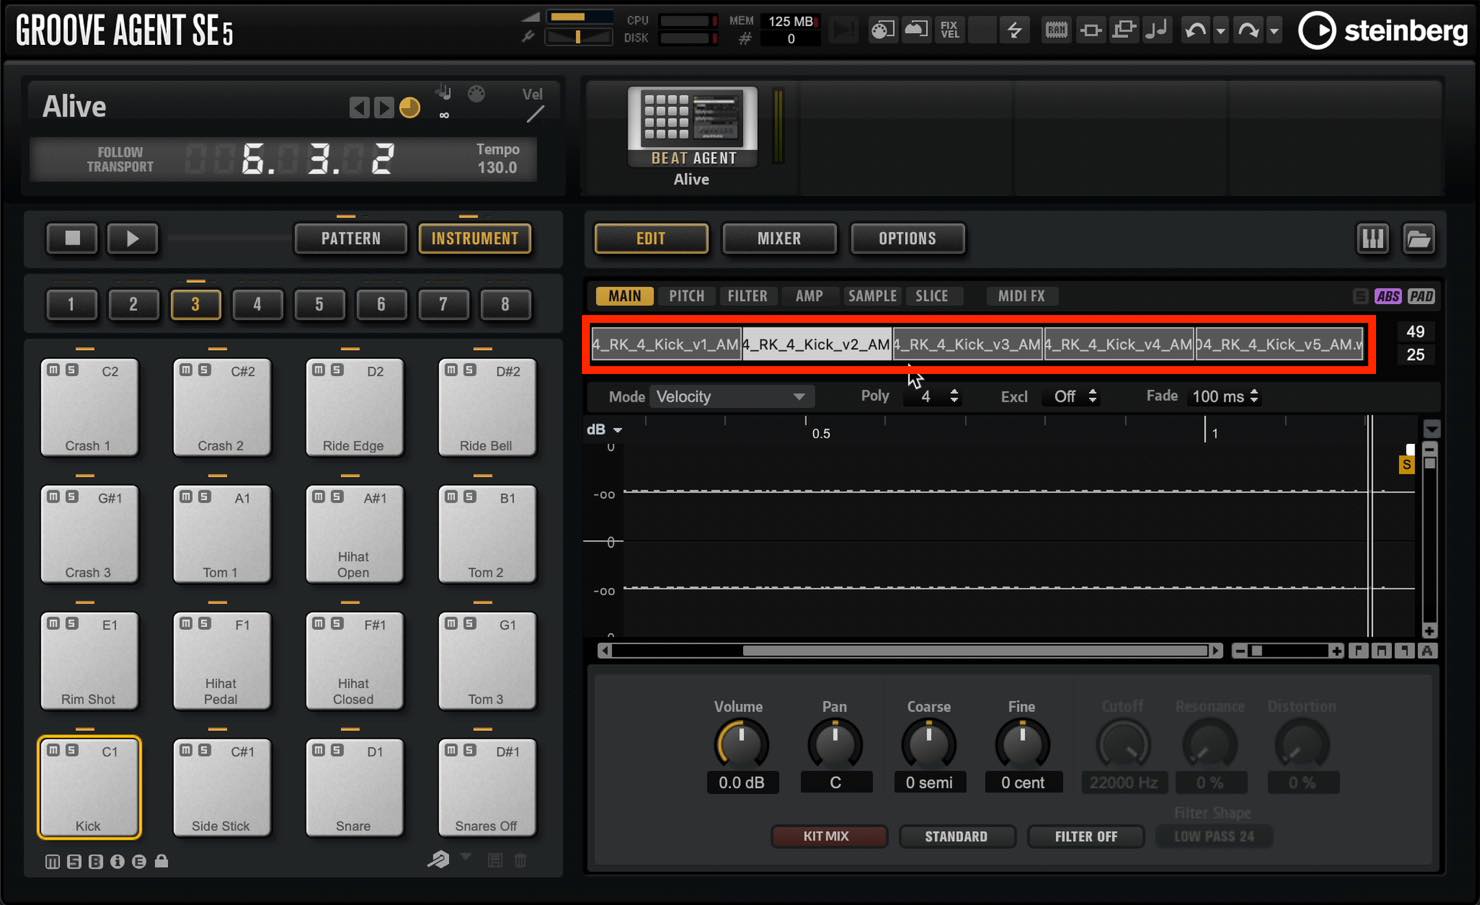Click the undo arrow icon in top toolbar

tap(1195, 30)
